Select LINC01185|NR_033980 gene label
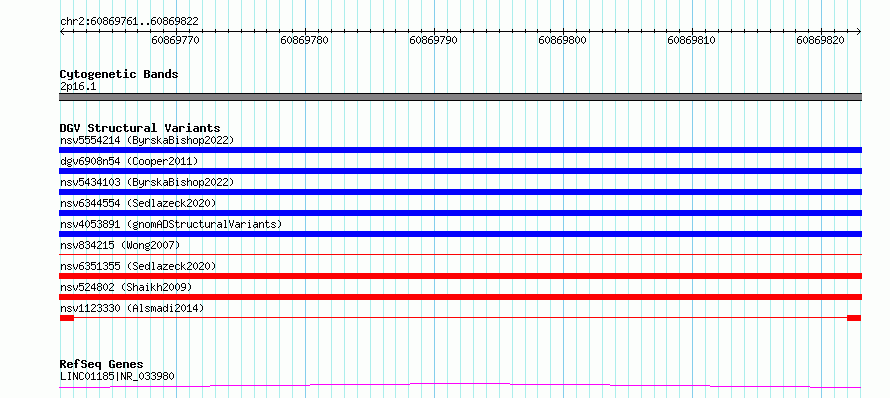The image size is (890, 398). [x=117, y=376]
